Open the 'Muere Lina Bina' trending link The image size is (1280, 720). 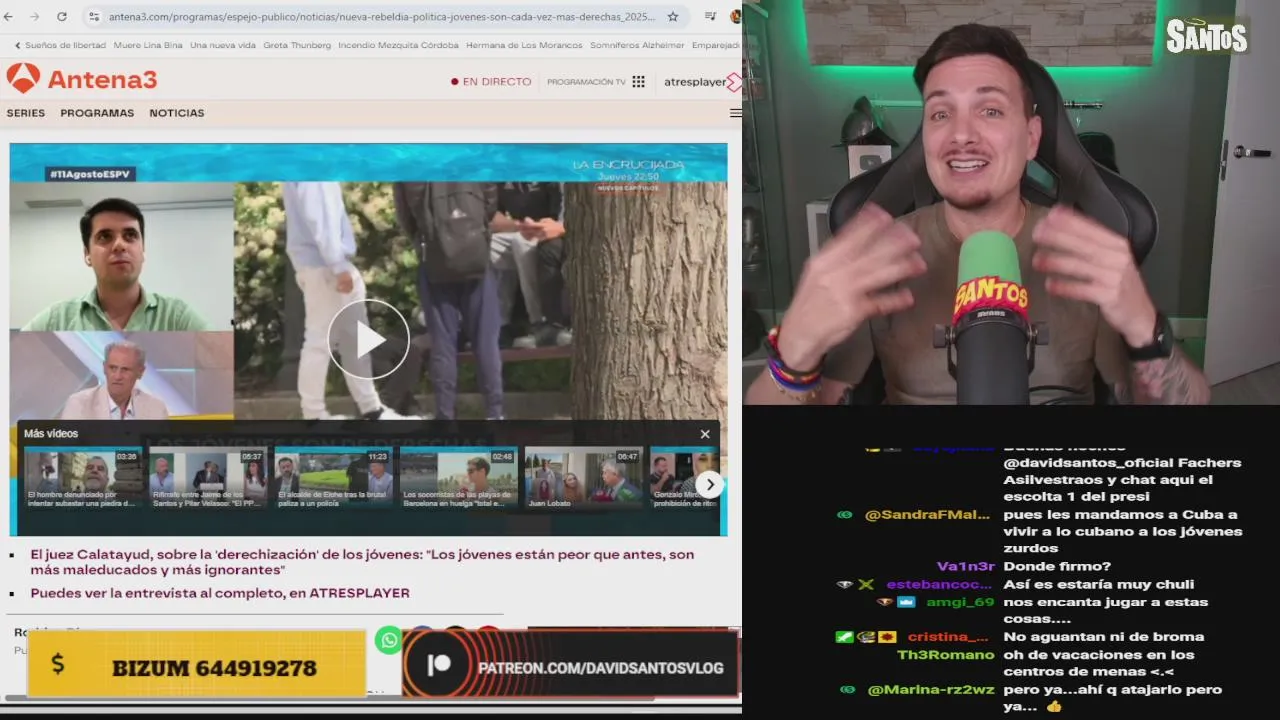pos(148,45)
